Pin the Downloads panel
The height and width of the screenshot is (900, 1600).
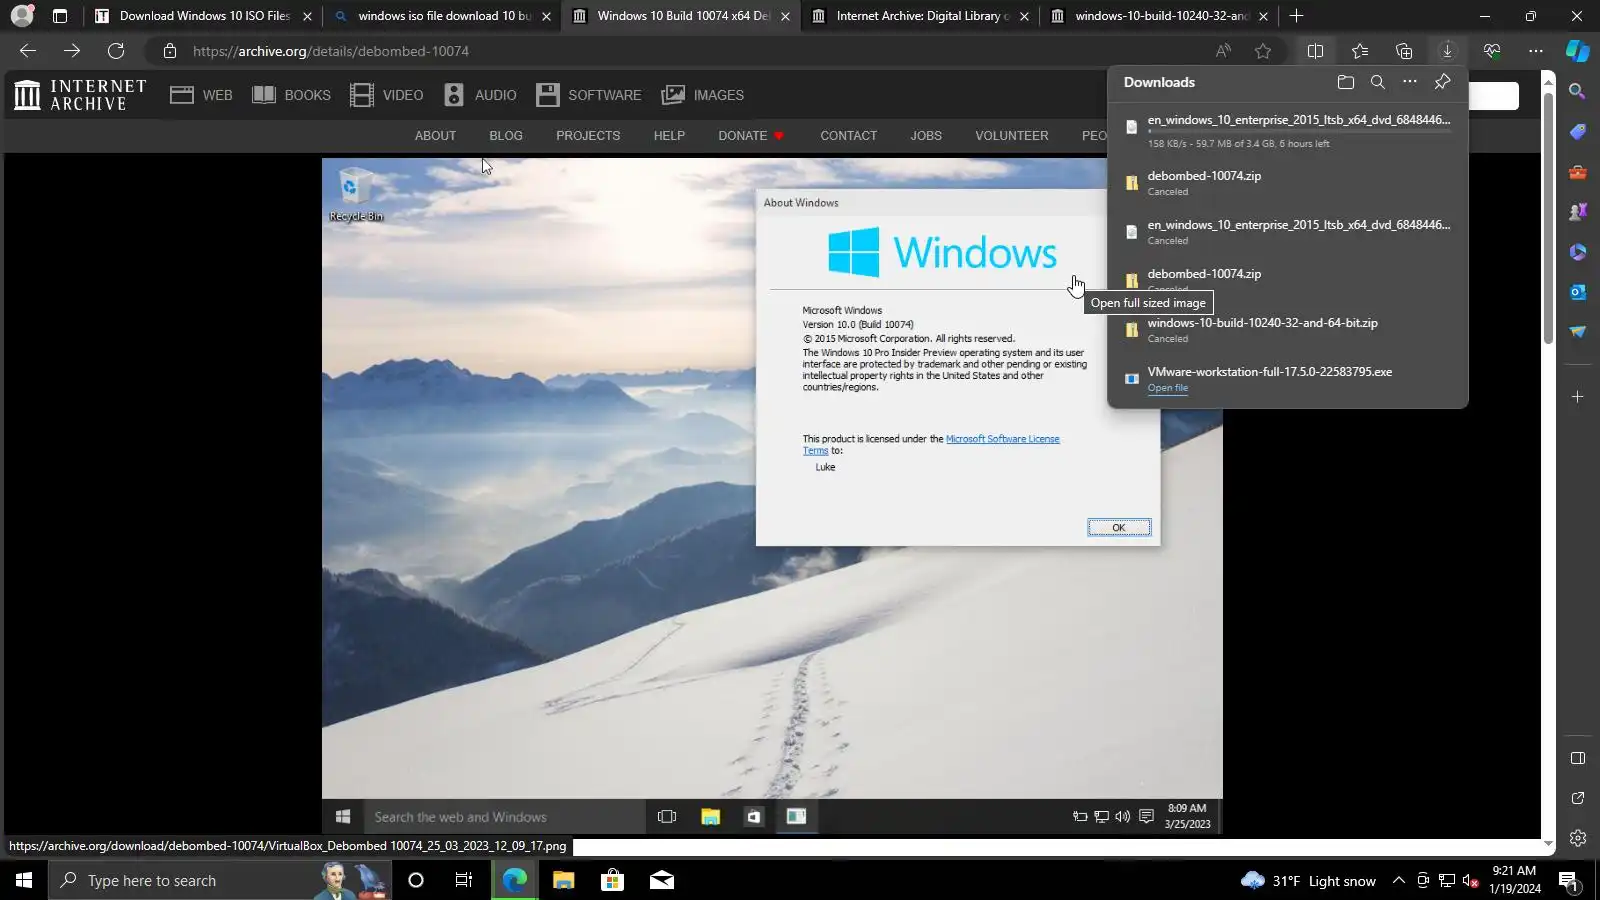point(1442,82)
